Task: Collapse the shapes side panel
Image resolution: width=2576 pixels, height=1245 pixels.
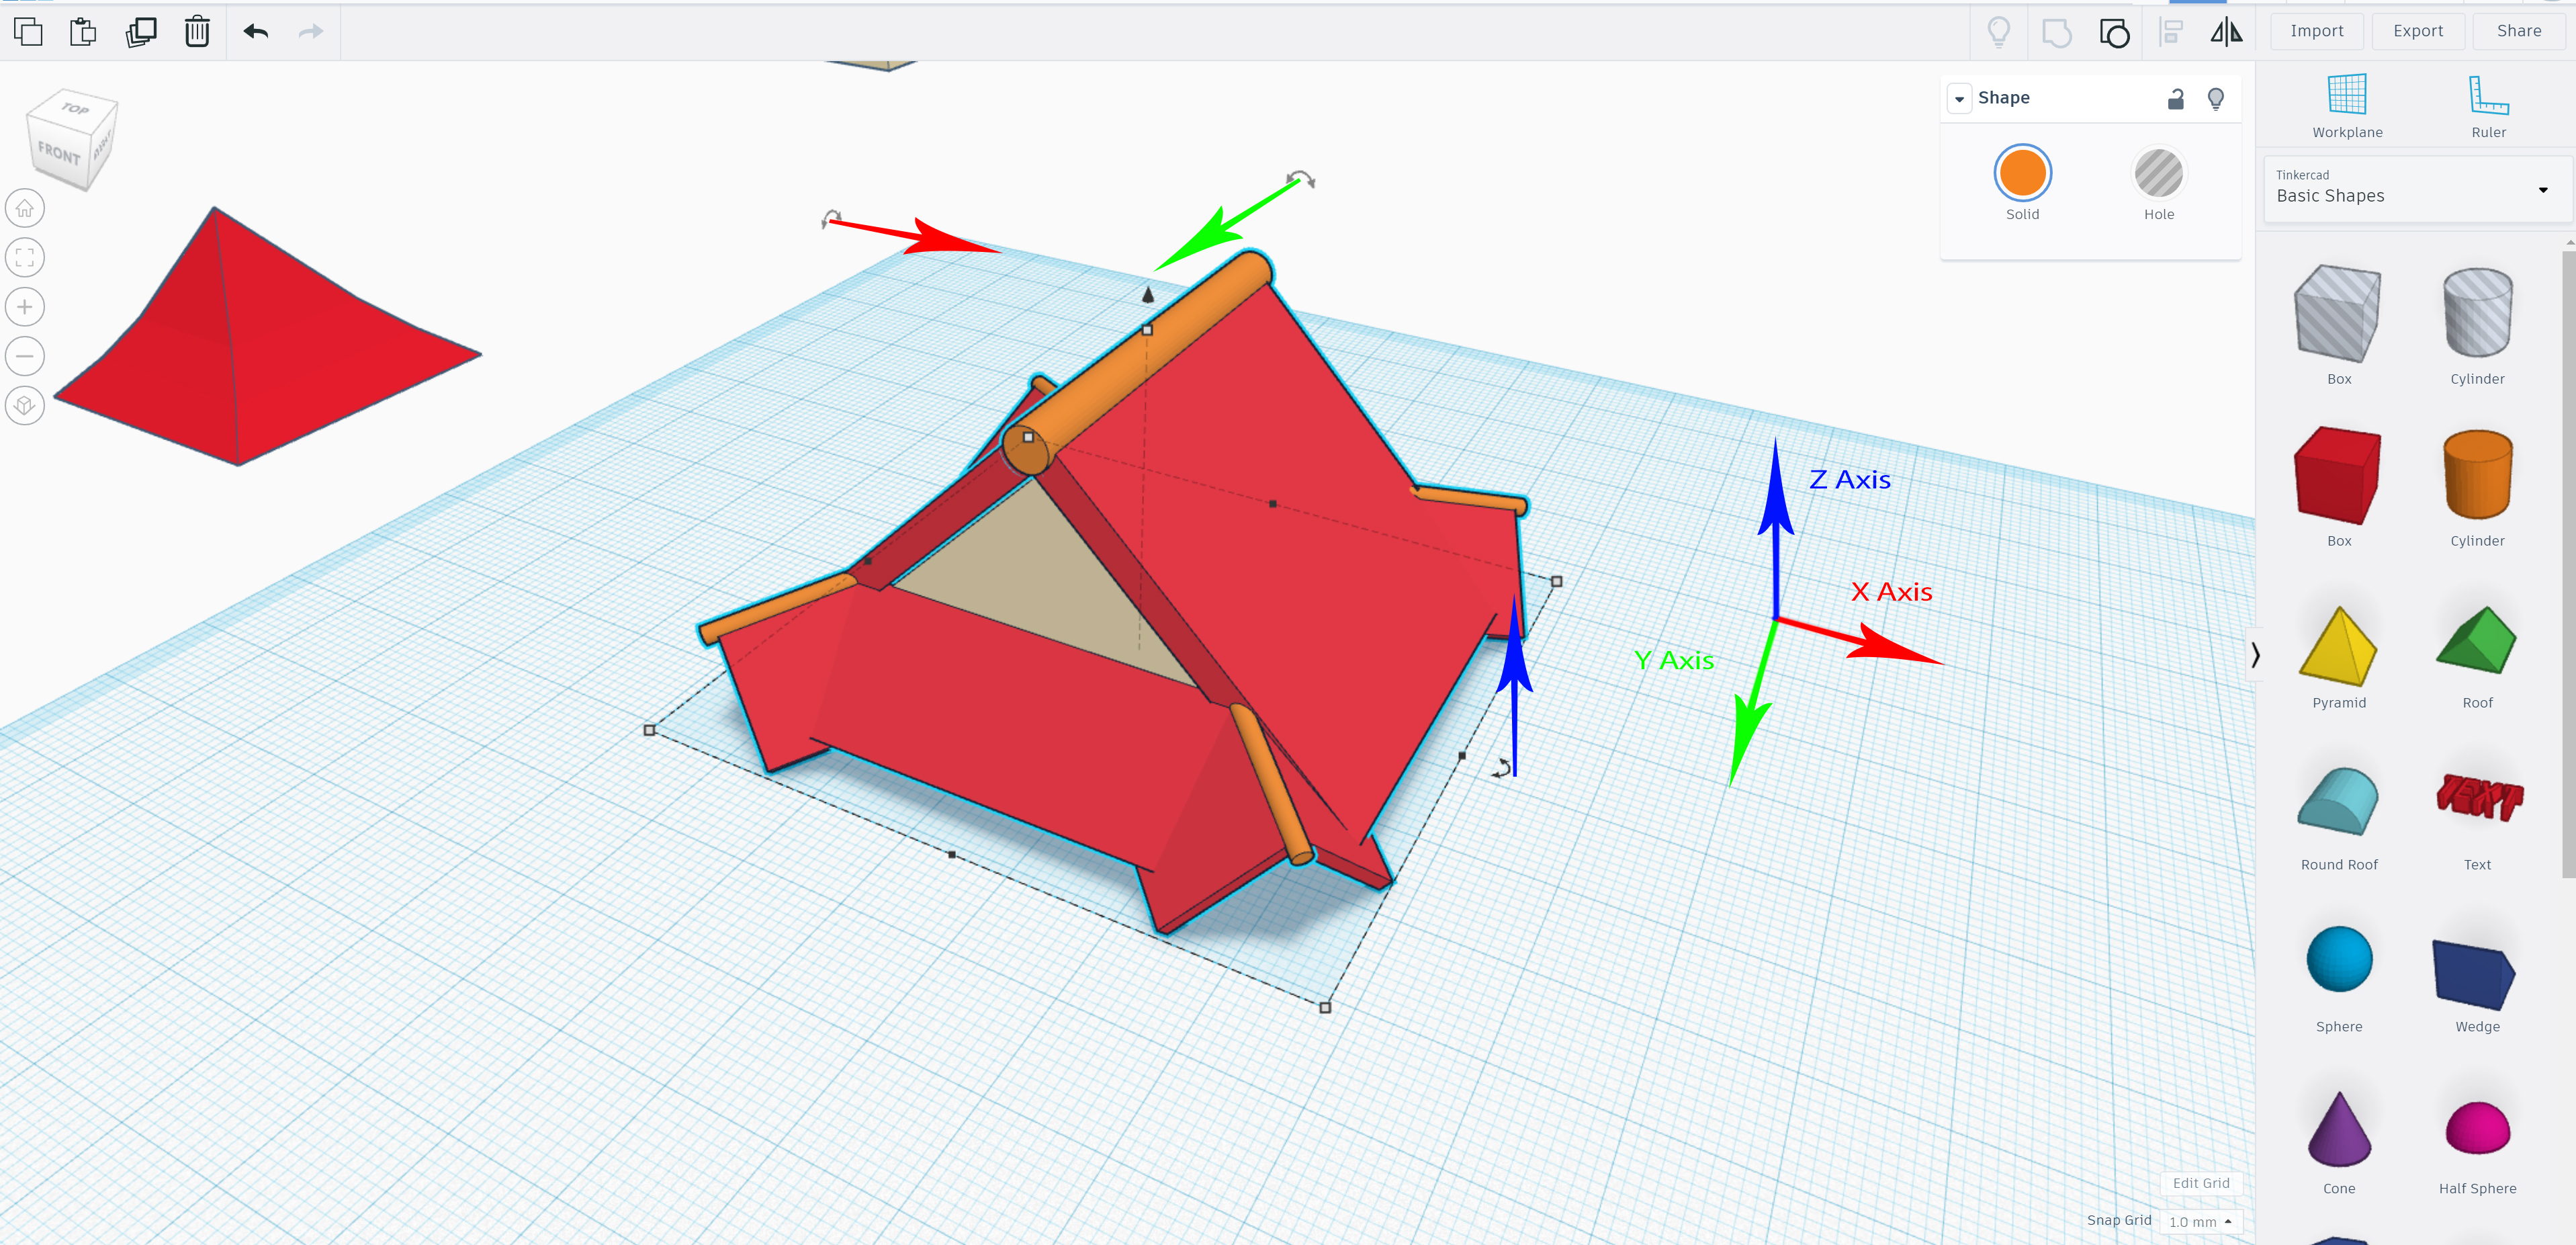Action: tap(2254, 655)
